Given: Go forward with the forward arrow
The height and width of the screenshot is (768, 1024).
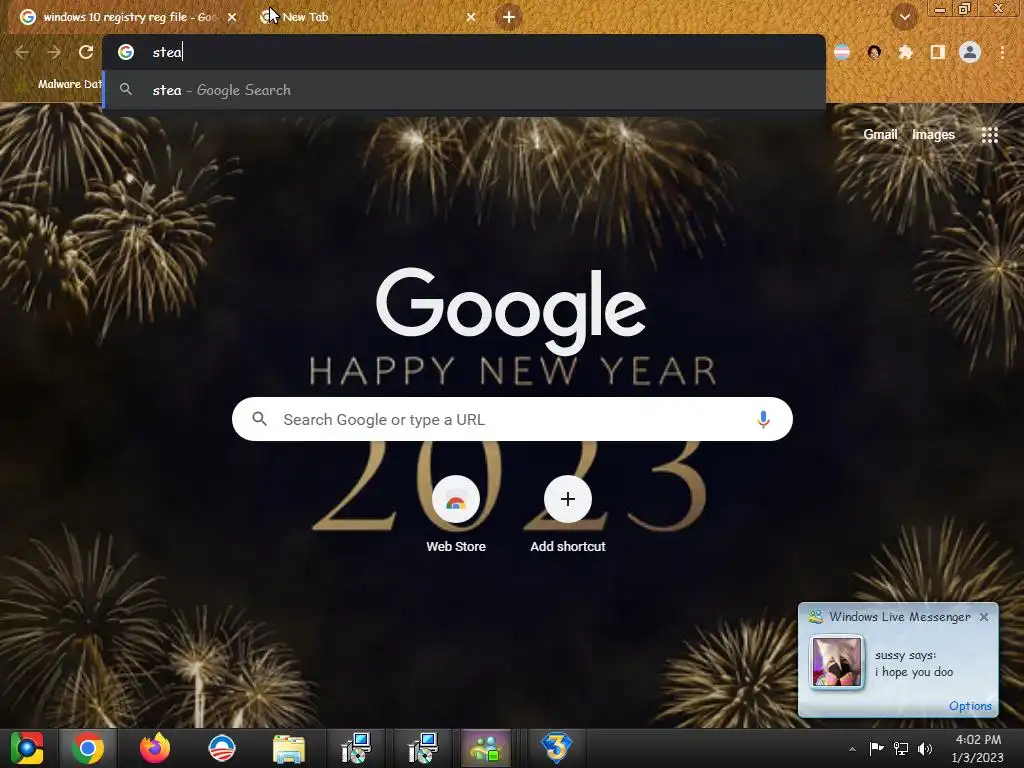Looking at the screenshot, I should point(54,52).
